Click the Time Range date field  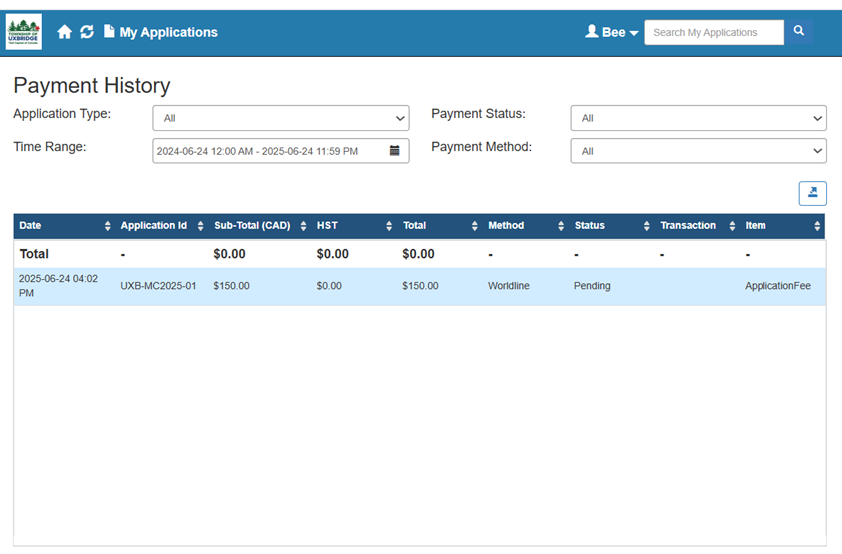click(281, 151)
